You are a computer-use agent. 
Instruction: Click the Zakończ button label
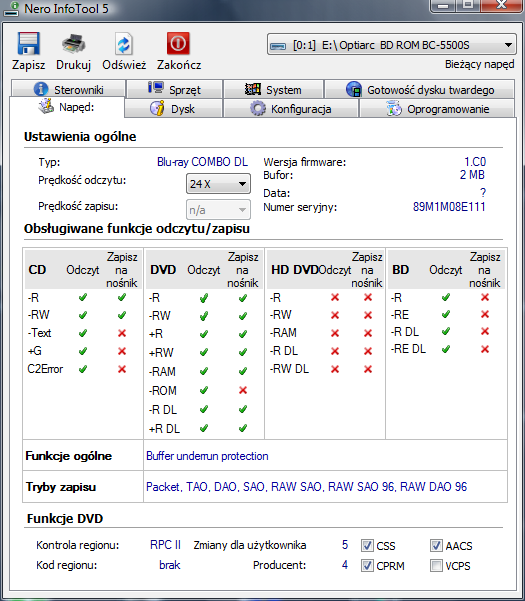click(x=179, y=65)
